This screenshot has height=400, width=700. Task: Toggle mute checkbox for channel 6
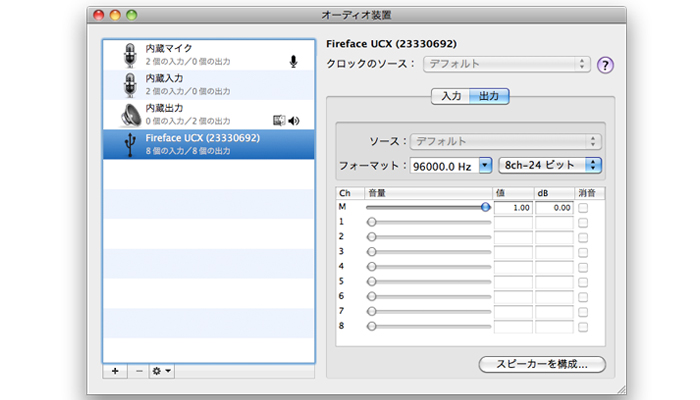click(x=583, y=297)
